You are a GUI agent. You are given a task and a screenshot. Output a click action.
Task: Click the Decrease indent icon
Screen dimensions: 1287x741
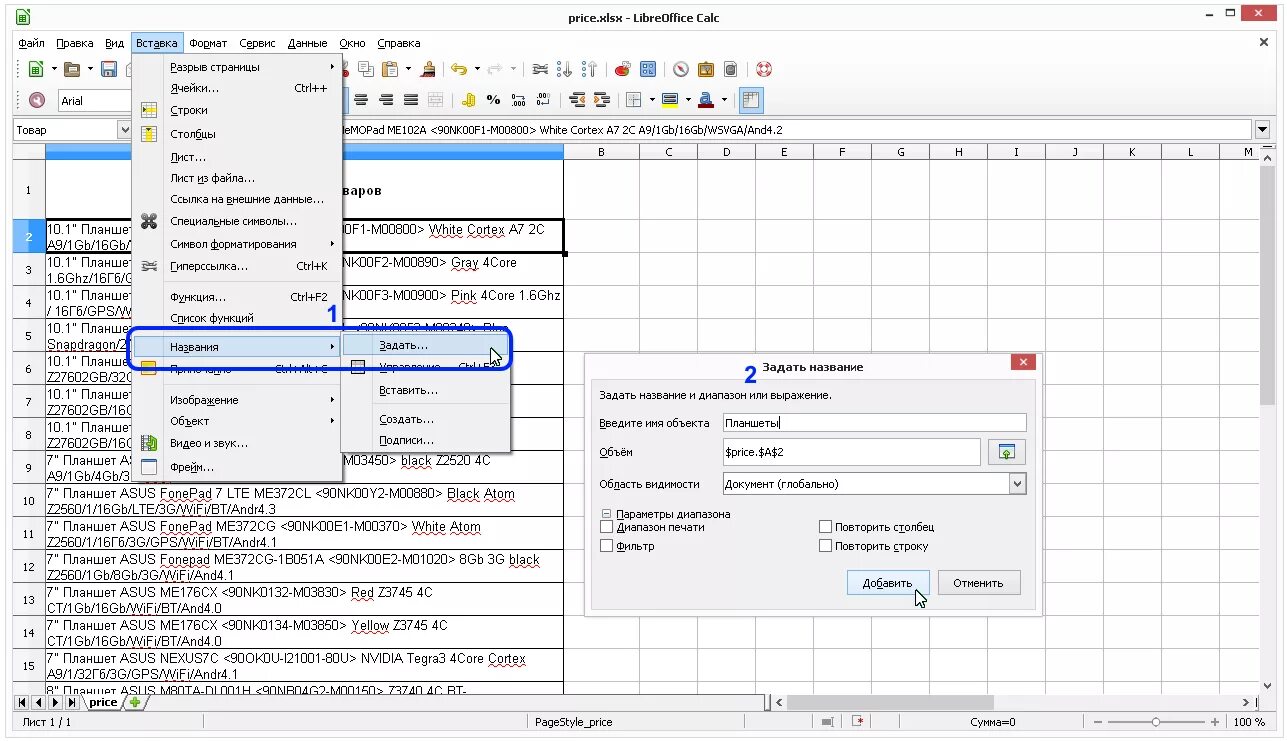577,100
